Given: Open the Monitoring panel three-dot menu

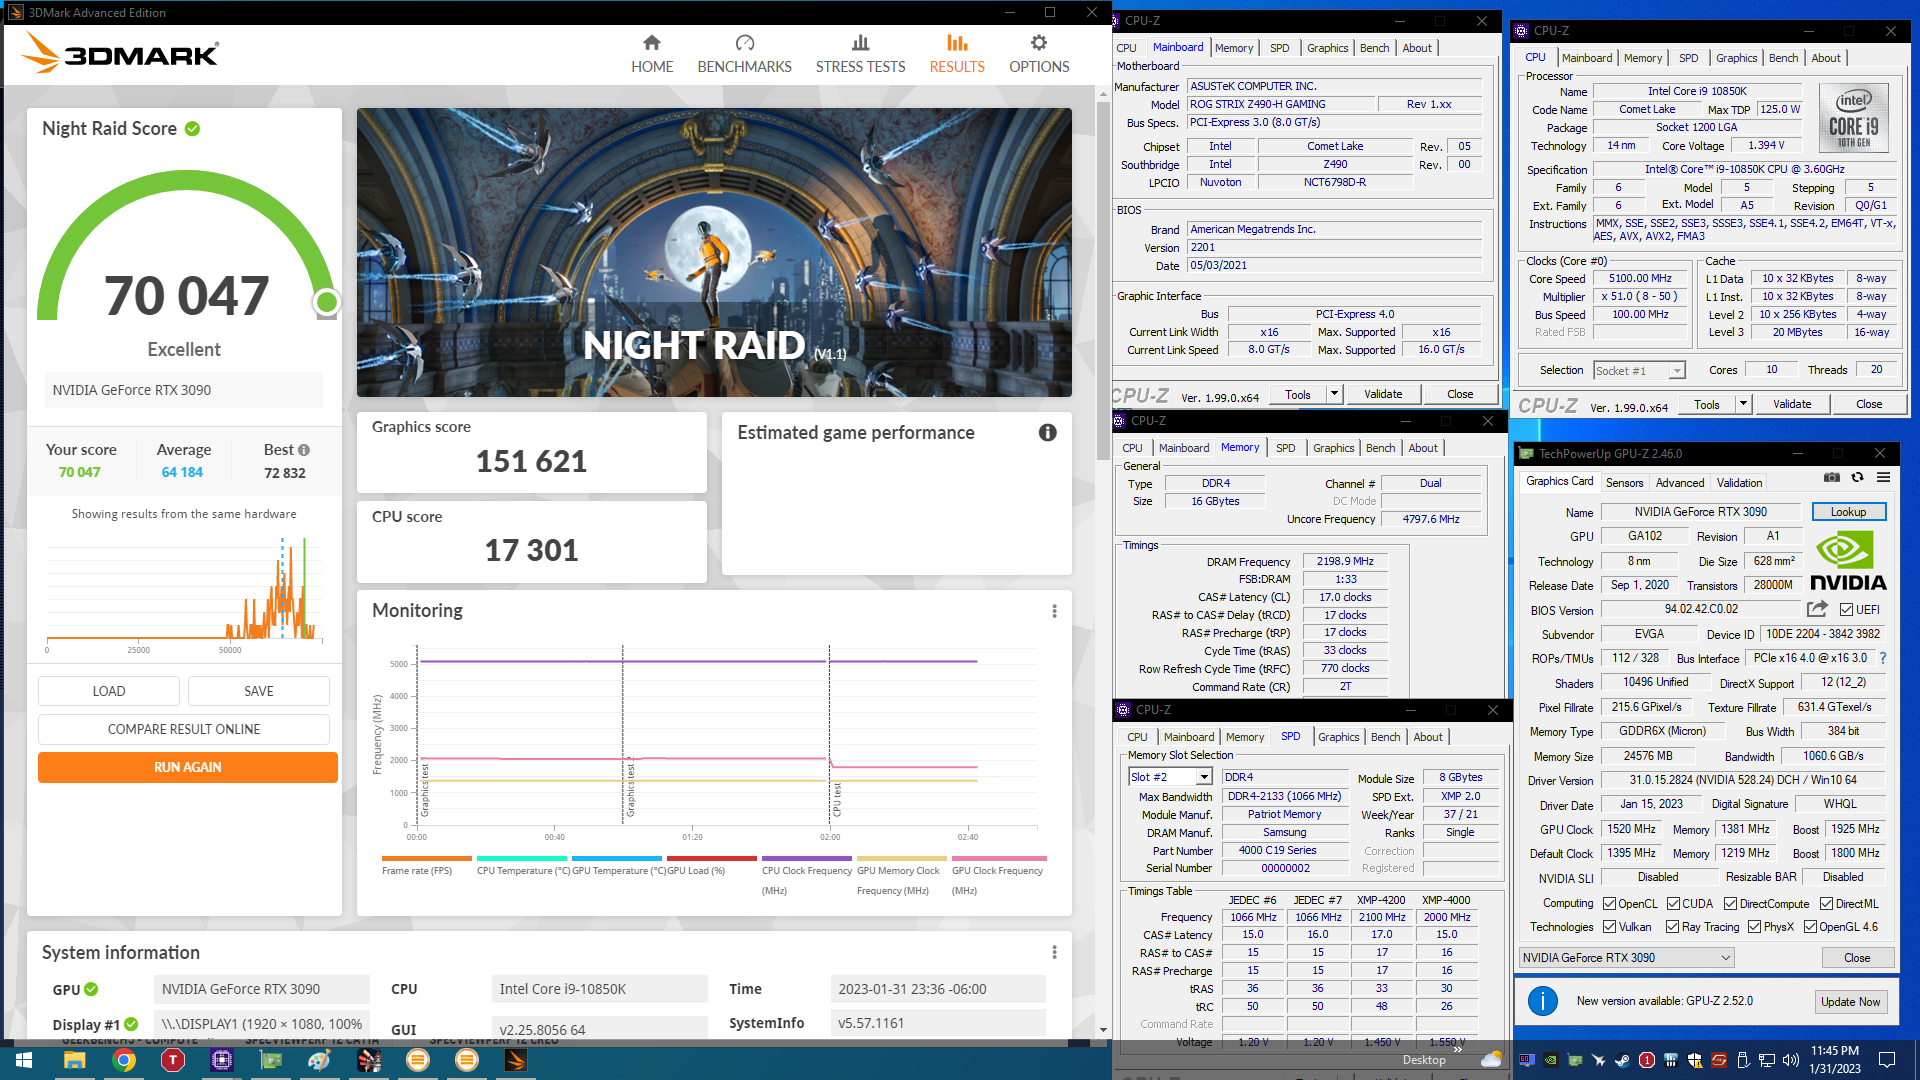Looking at the screenshot, I should 1054,611.
